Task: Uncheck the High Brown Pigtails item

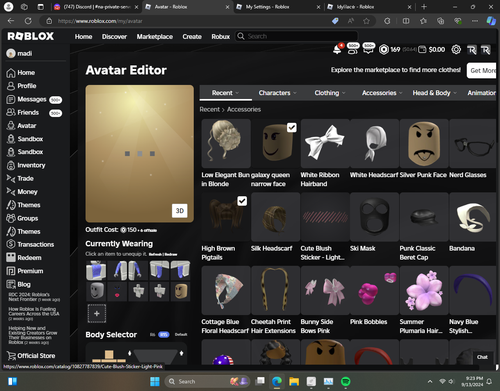Action: click(x=242, y=201)
